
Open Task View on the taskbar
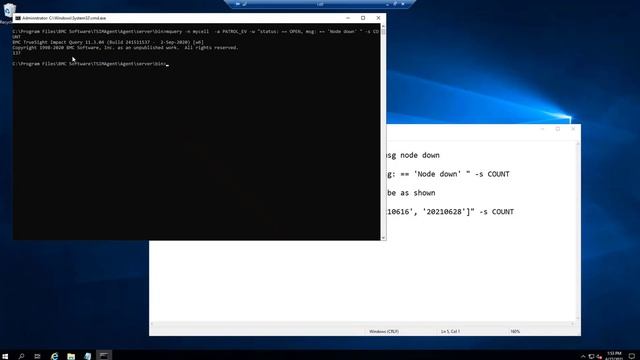37,356
